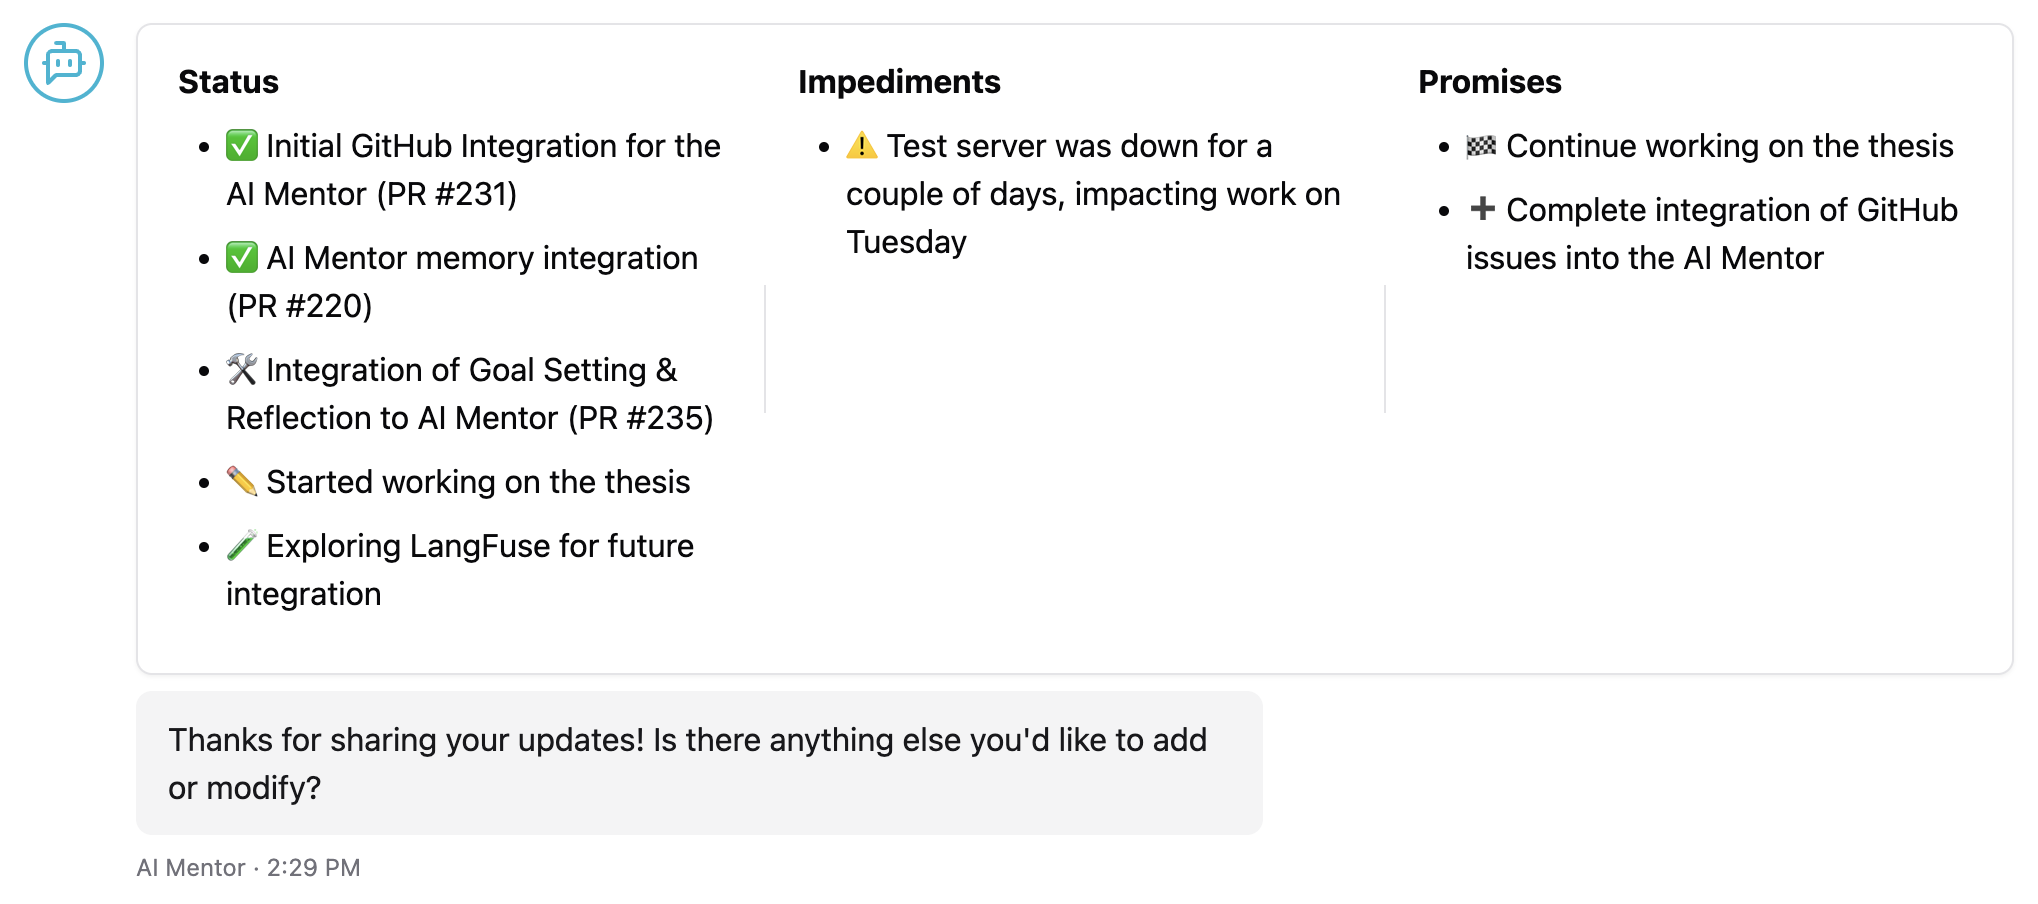
Task: Click the green checkmark beside GitHub Integration
Action: point(240,145)
